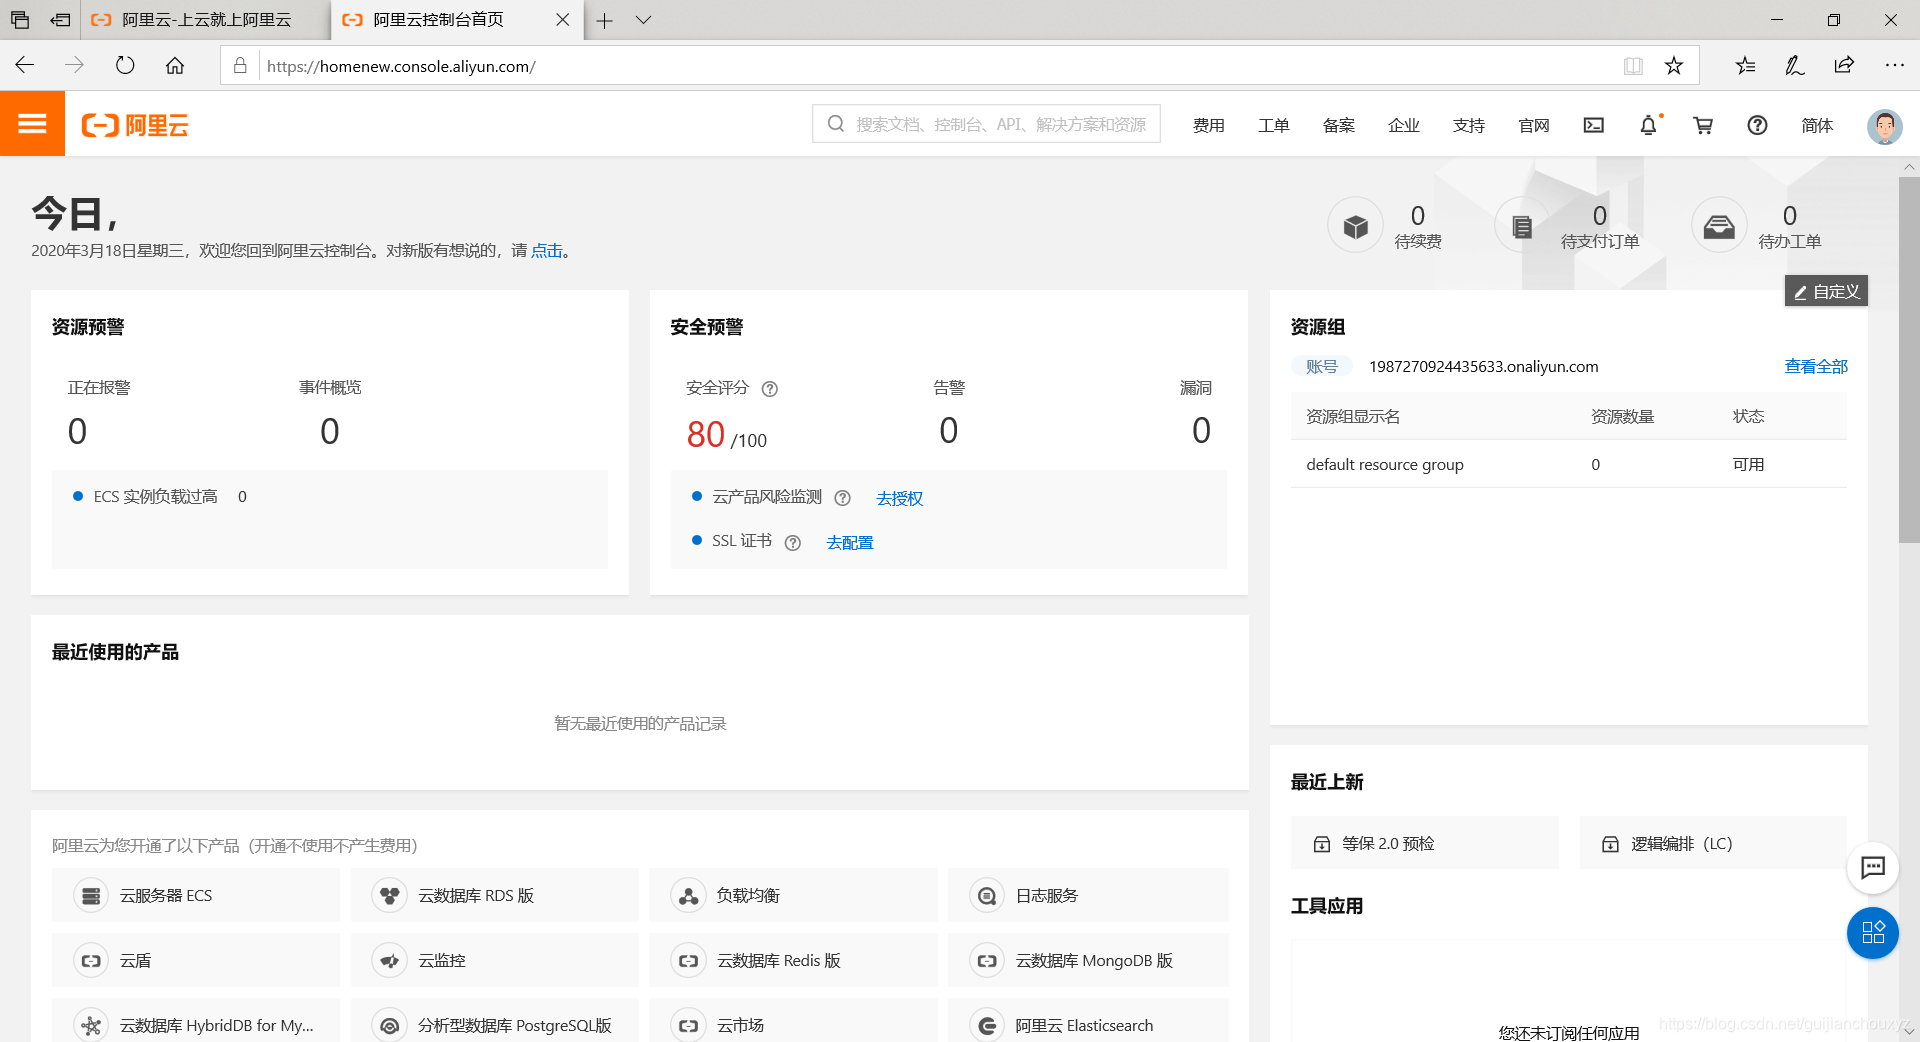
Task: Click the 自定义 customize button
Action: click(1826, 291)
